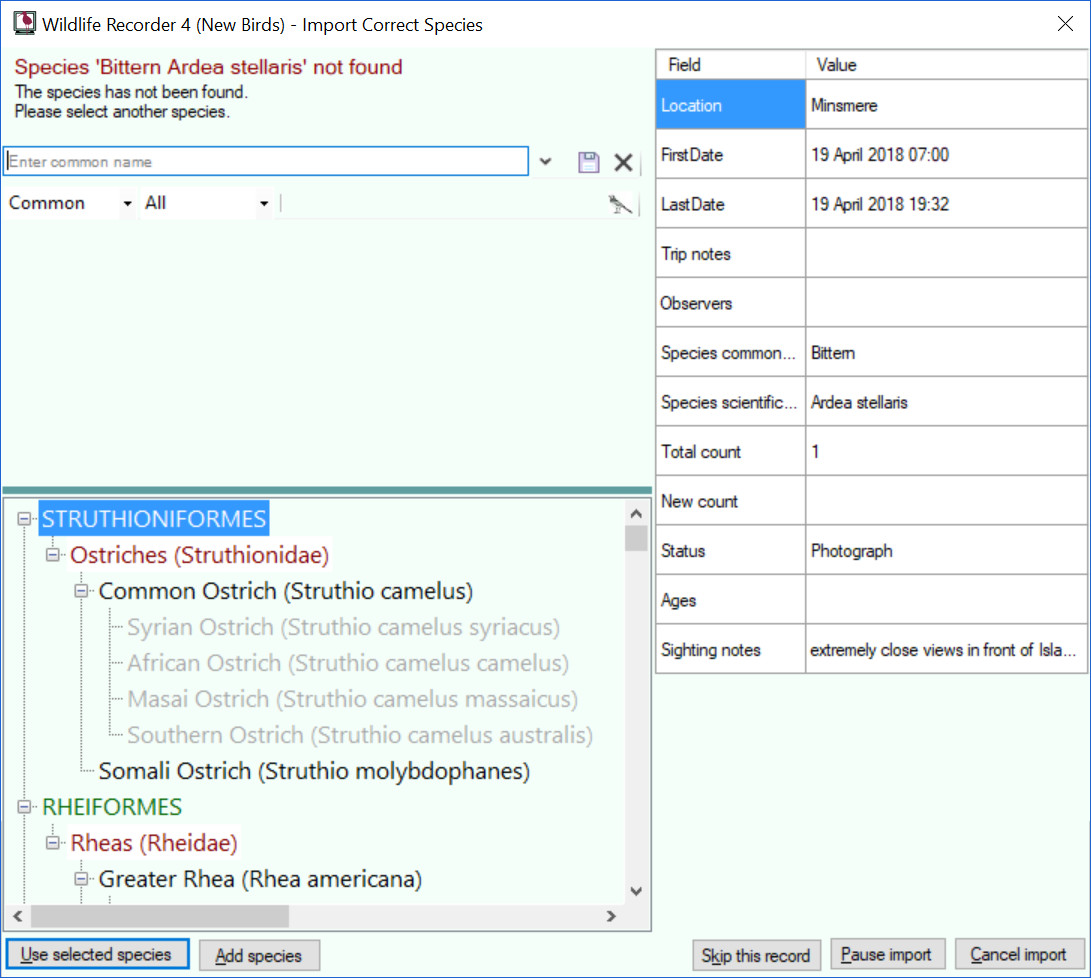1091x978 pixels.
Task: Pause the import
Action: pos(887,954)
